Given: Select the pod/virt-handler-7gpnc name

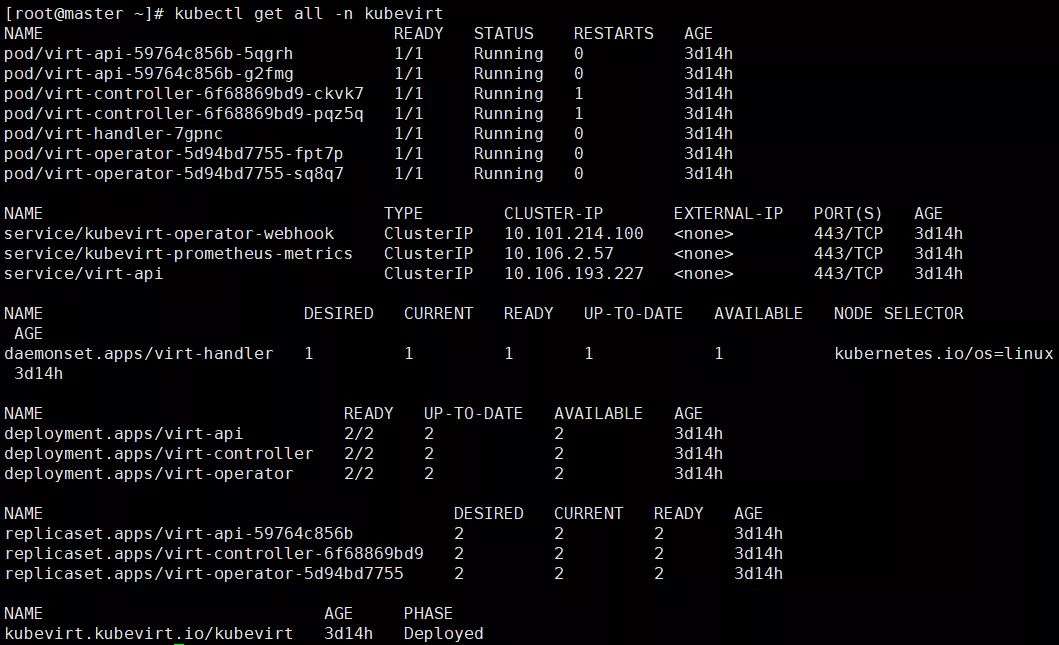Looking at the screenshot, I should pos(113,134).
